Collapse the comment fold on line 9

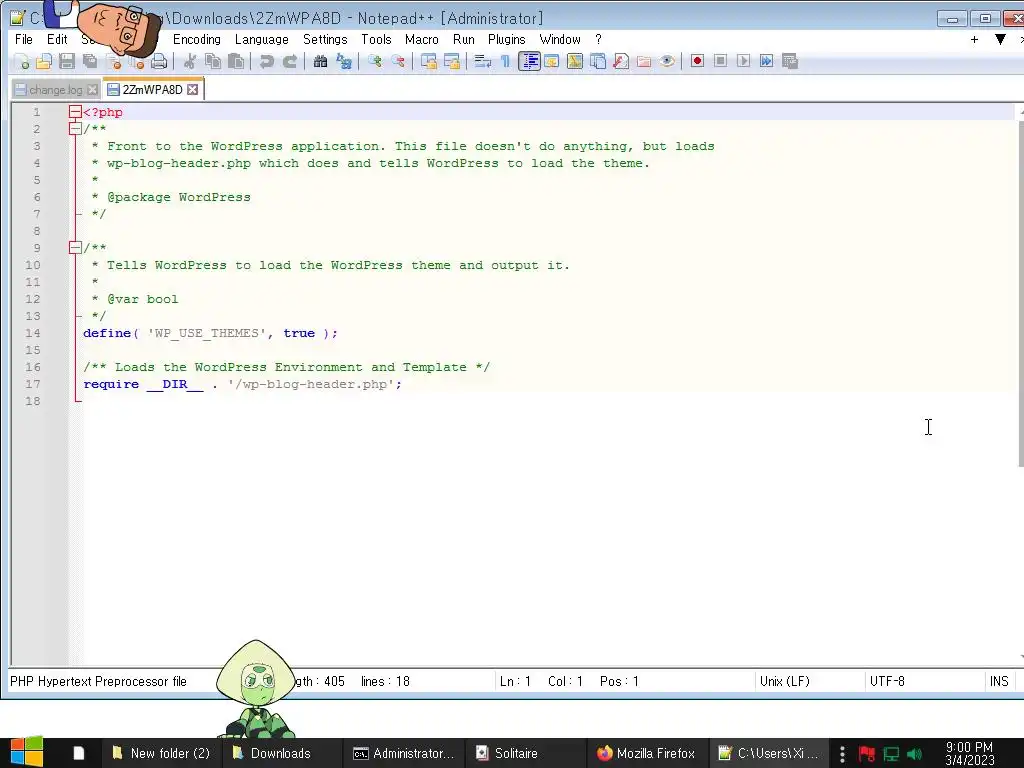tap(75, 248)
